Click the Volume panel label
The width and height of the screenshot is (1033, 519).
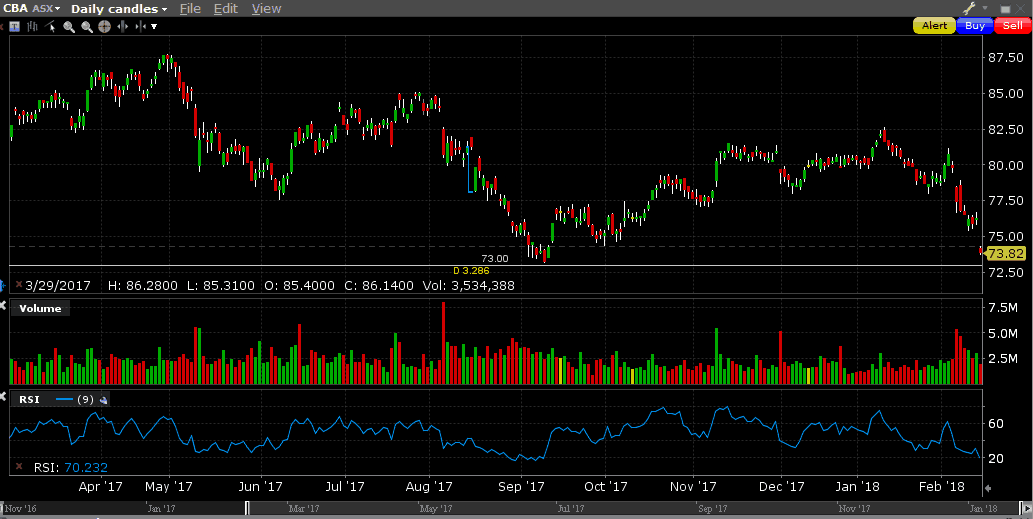click(x=40, y=308)
